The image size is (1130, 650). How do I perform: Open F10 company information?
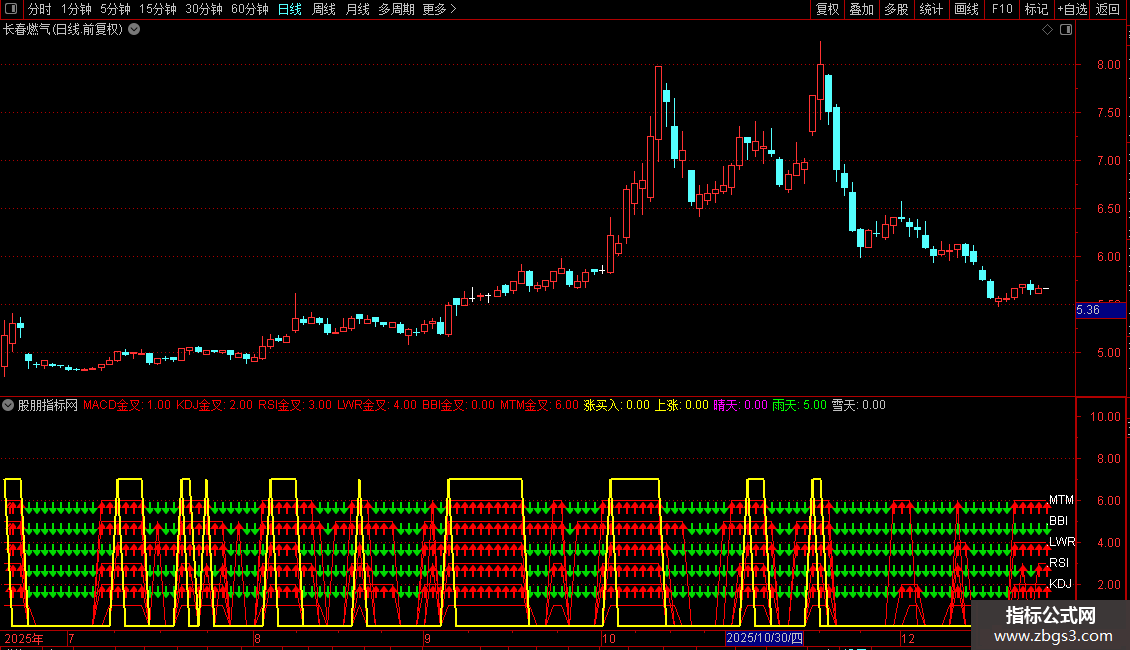coord(1002,9)
